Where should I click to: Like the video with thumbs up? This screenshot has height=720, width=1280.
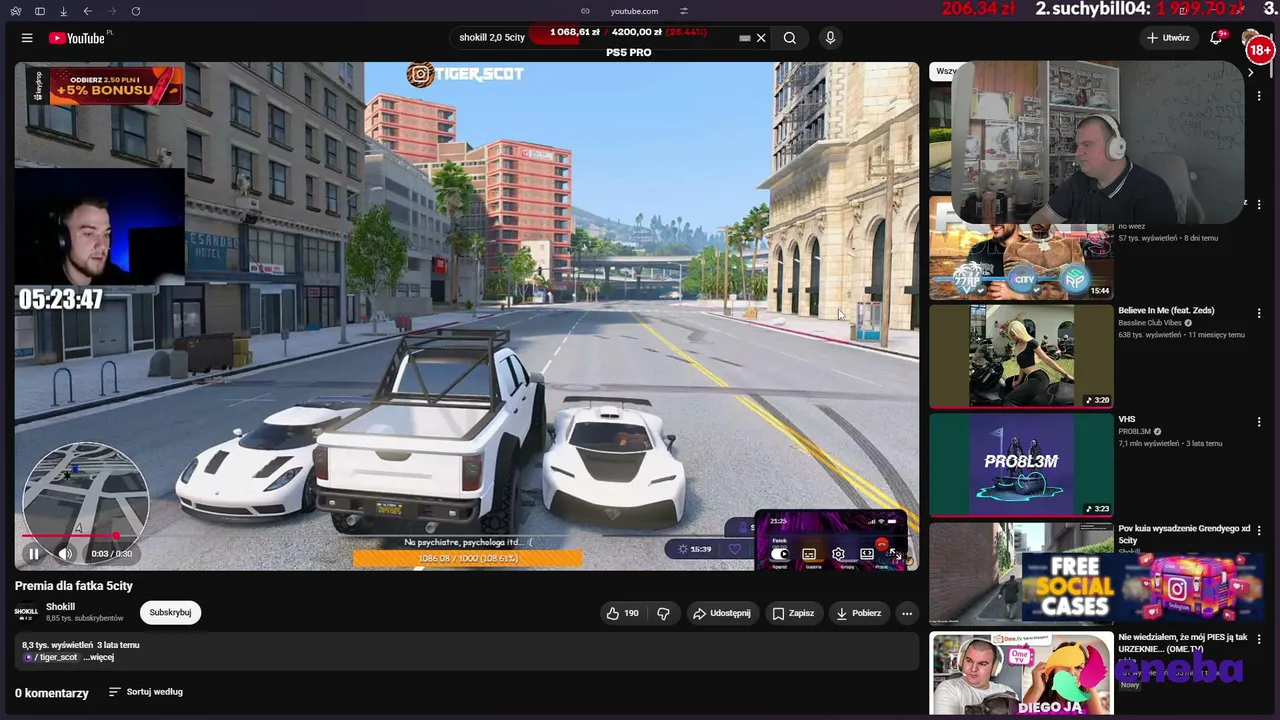pos(622,613)
